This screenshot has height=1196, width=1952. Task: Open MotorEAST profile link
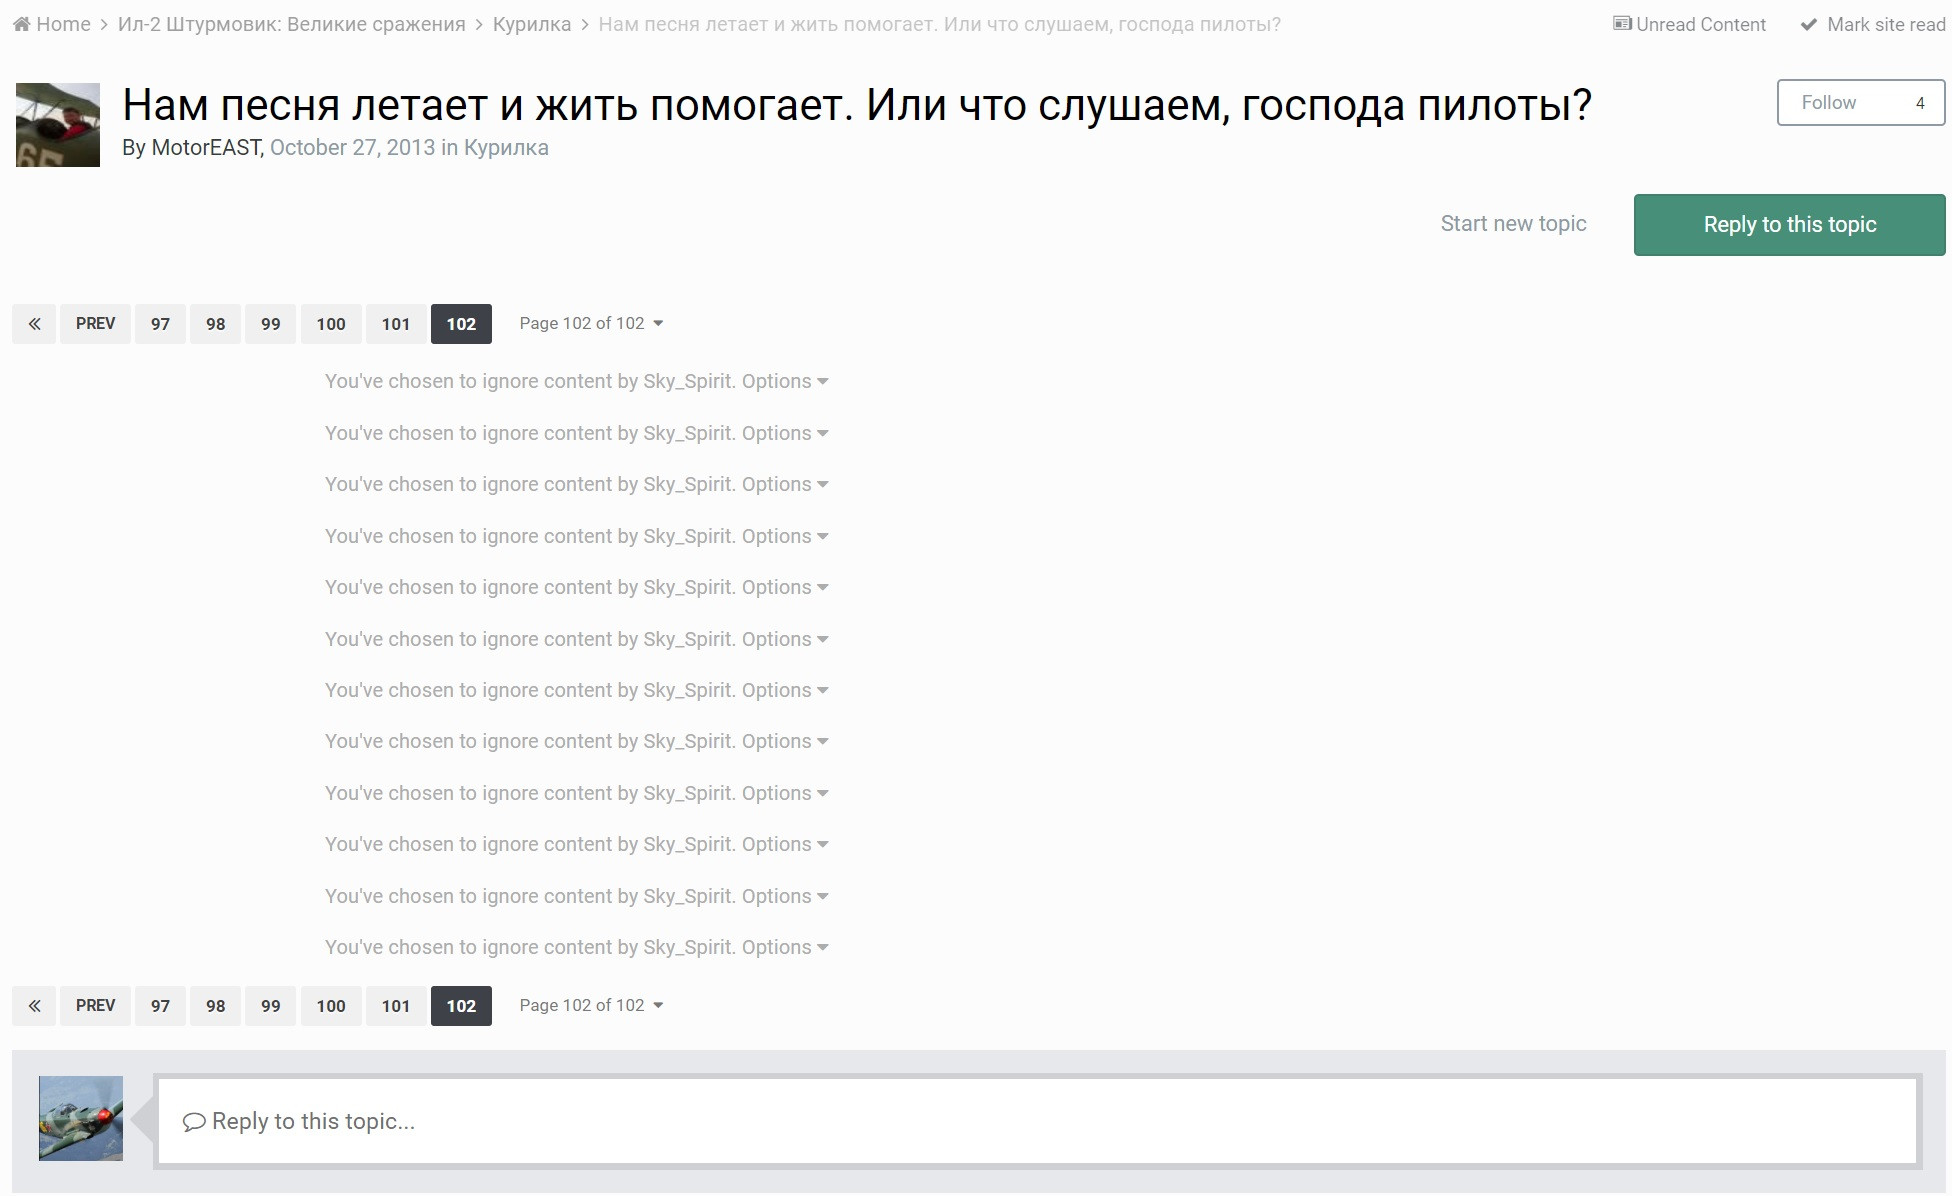click(x=206, y=148)
